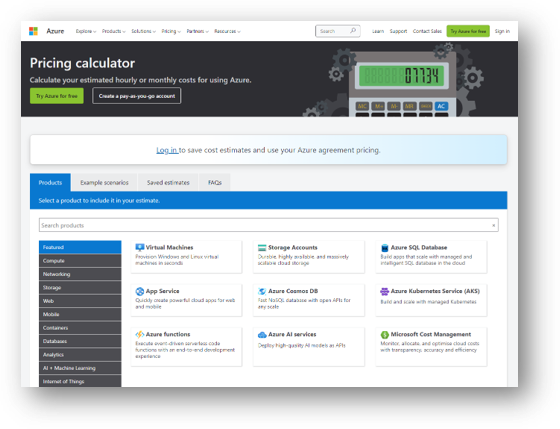Select the Compute category
The height and width of the screenshot is (429, 560).
(x=80, y=261)
